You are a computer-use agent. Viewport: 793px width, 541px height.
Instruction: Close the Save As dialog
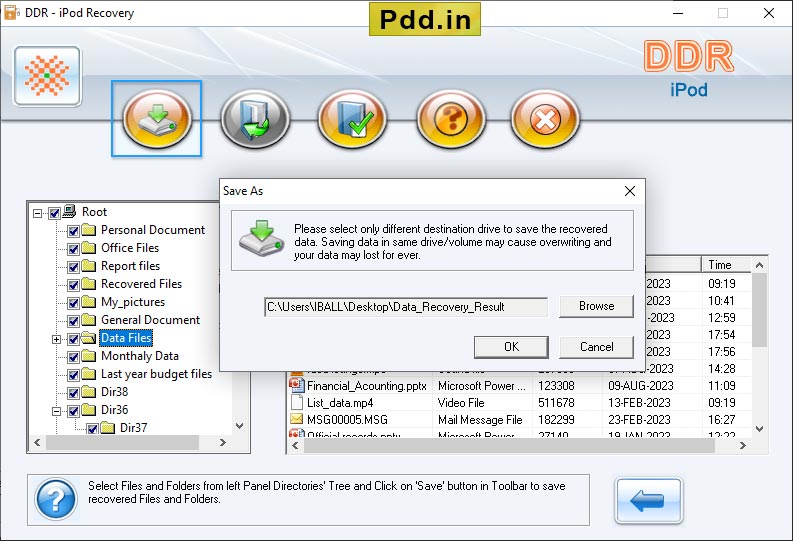click(x=630, y=191)
